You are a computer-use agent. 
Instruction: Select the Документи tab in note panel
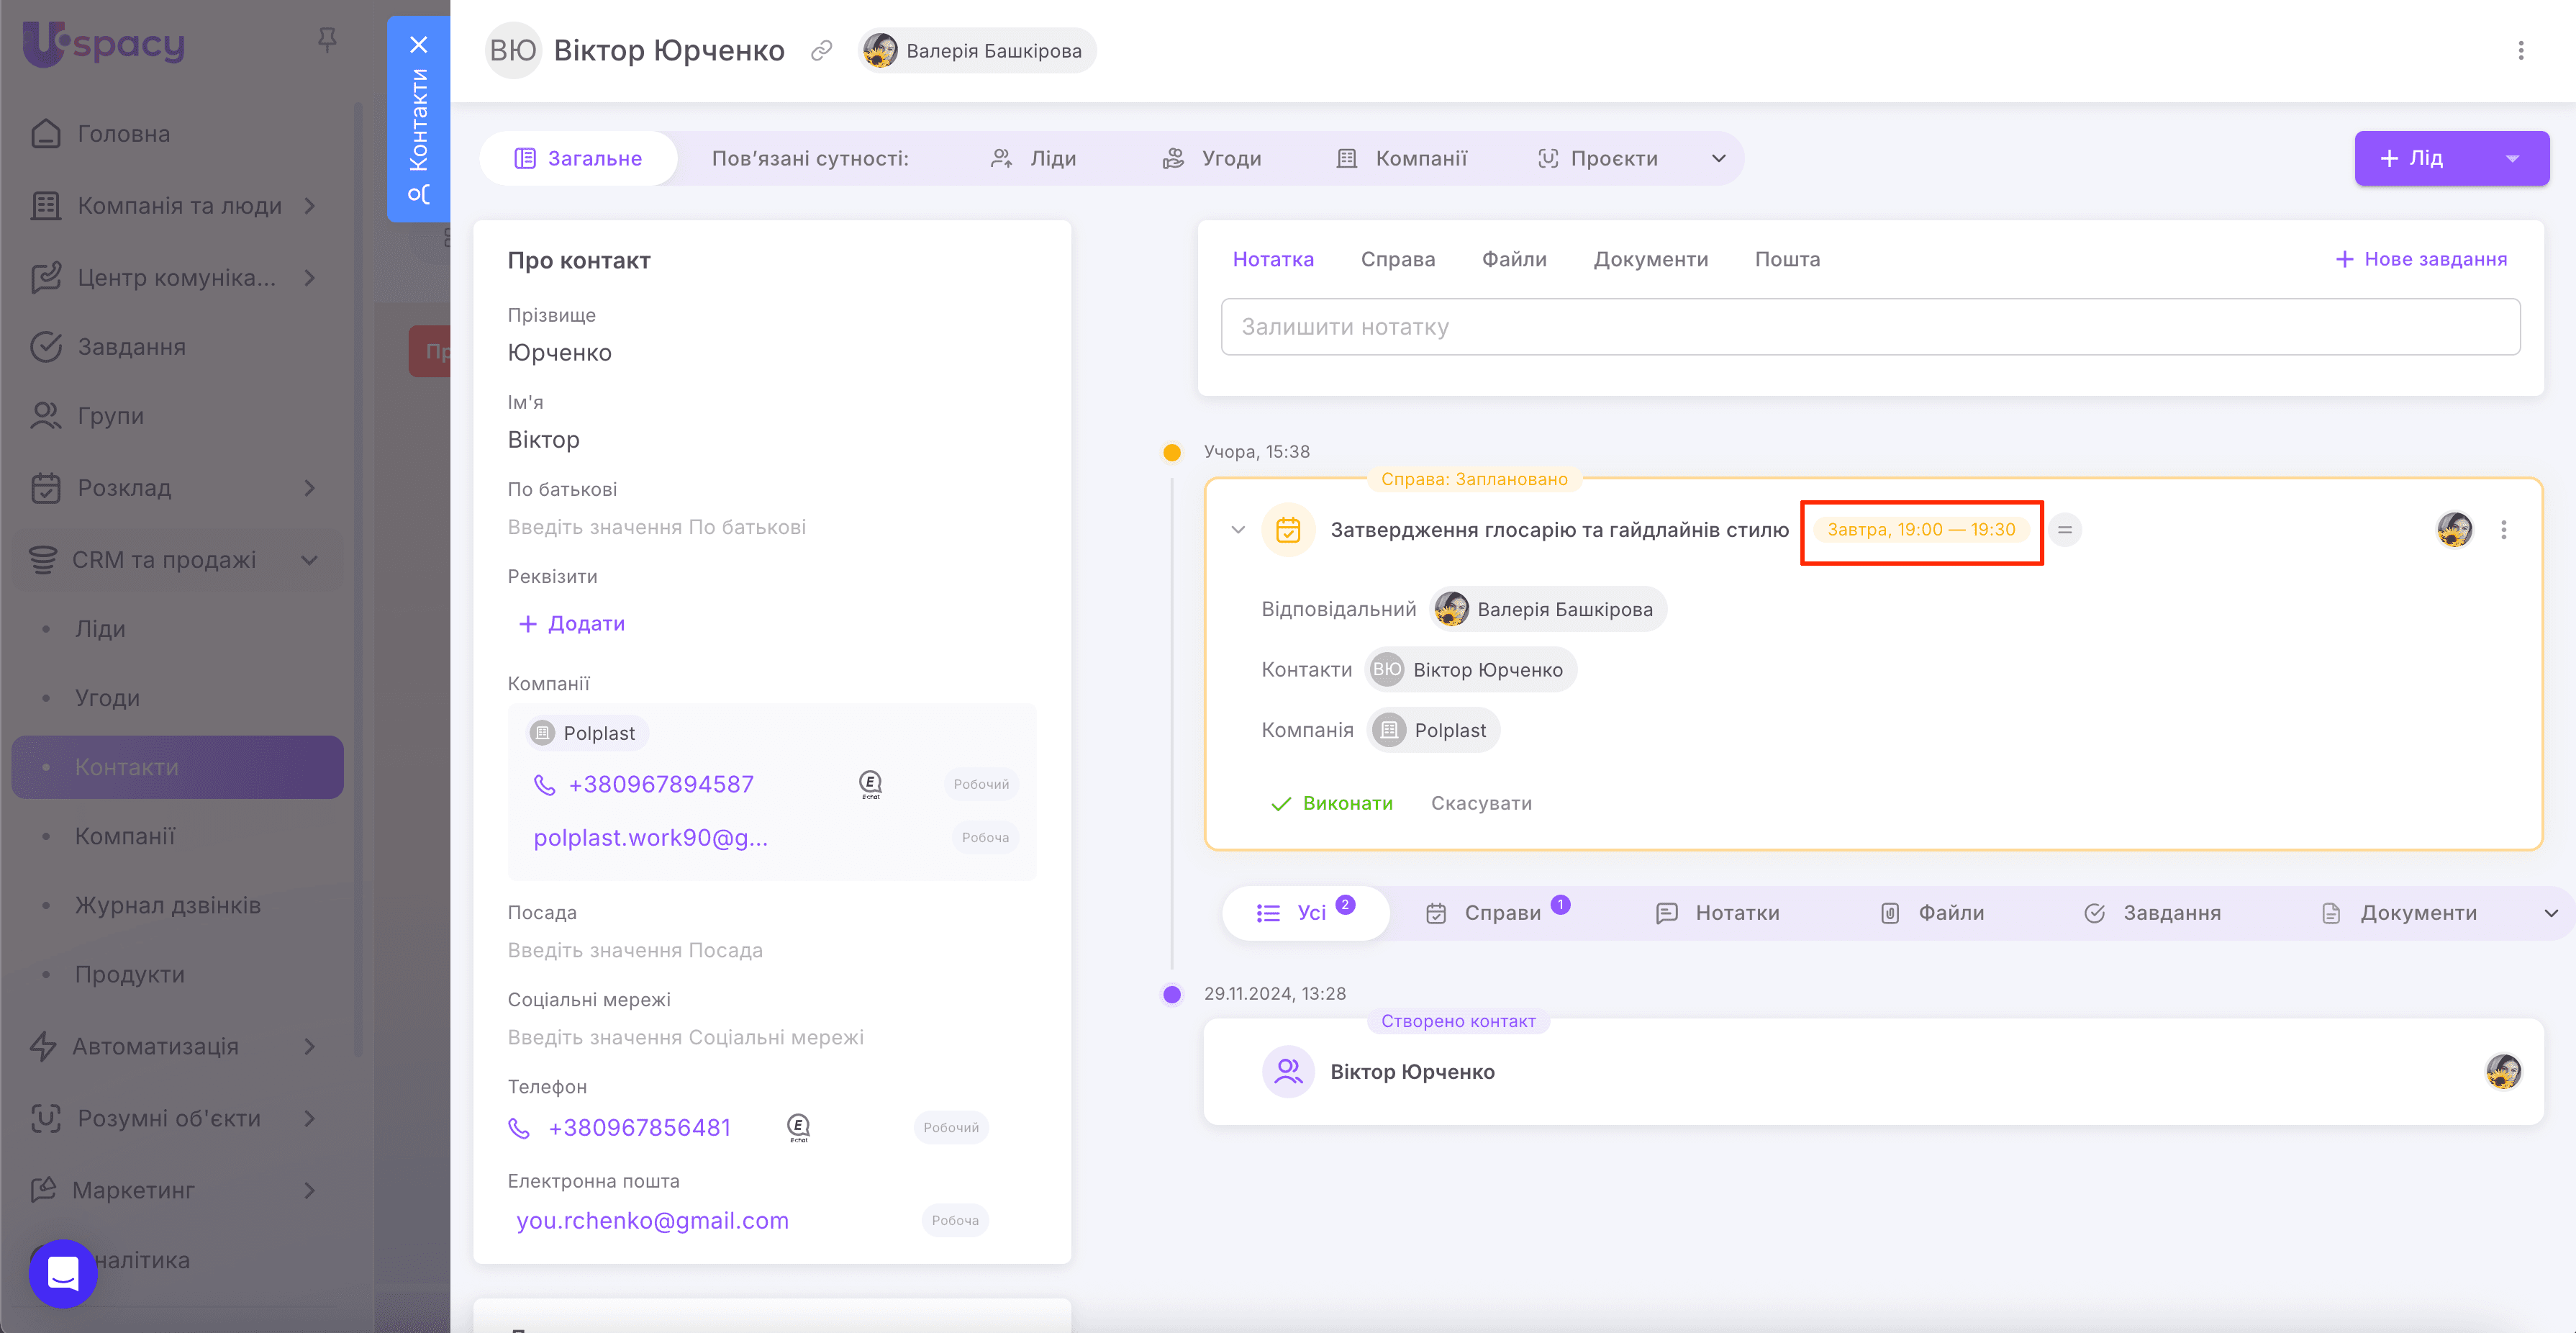coord(1650,259)
